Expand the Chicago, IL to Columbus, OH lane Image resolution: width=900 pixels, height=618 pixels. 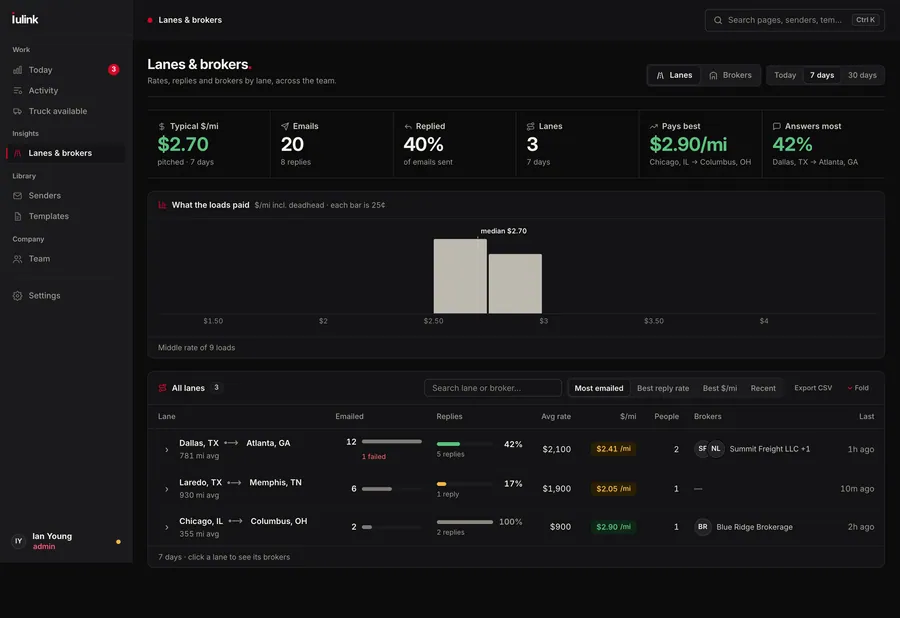click(x=166, y=527)
